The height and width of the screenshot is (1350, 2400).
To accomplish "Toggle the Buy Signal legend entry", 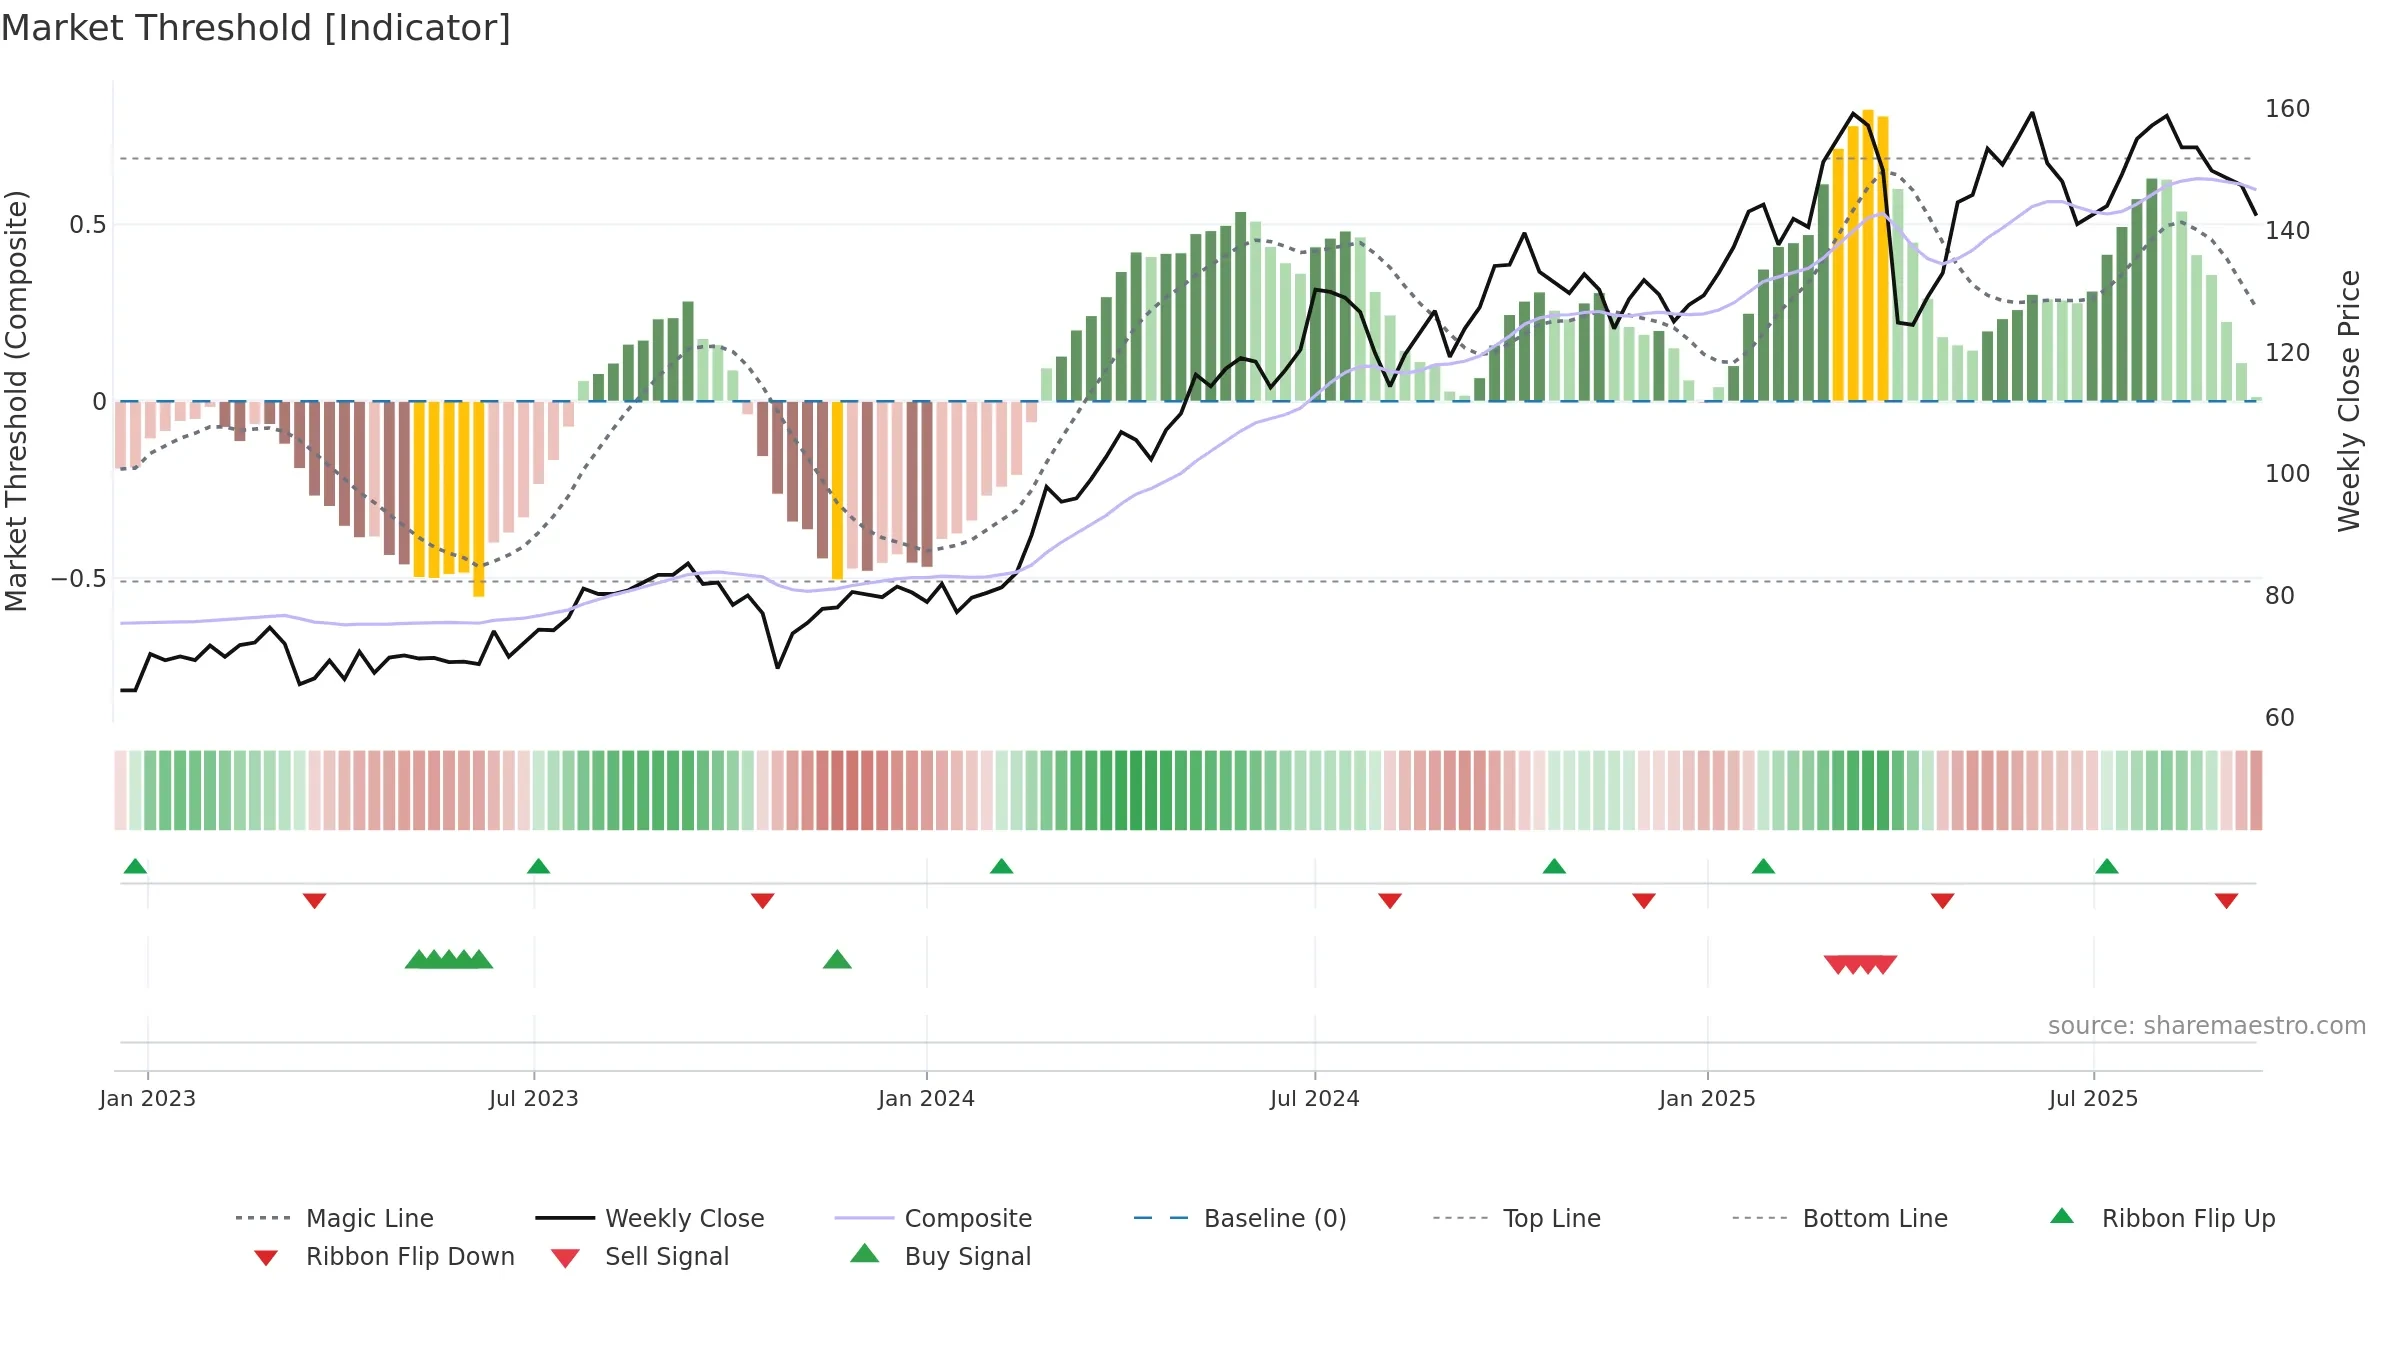I will [940, 1256].
